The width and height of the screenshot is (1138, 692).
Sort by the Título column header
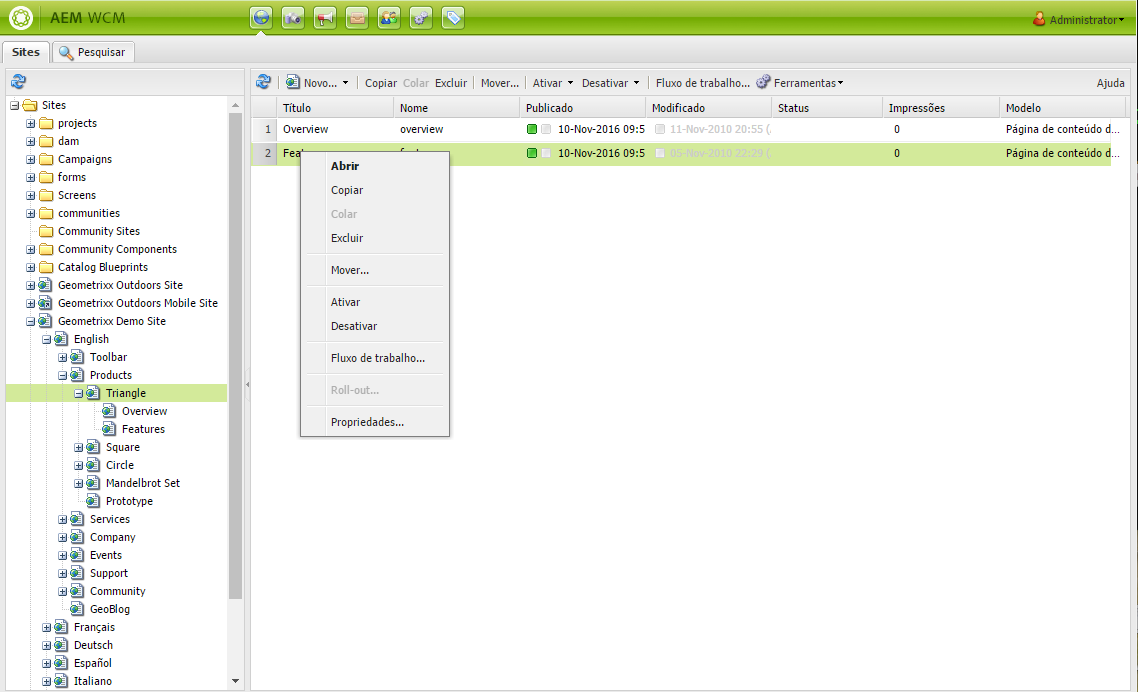pos(335,107)
